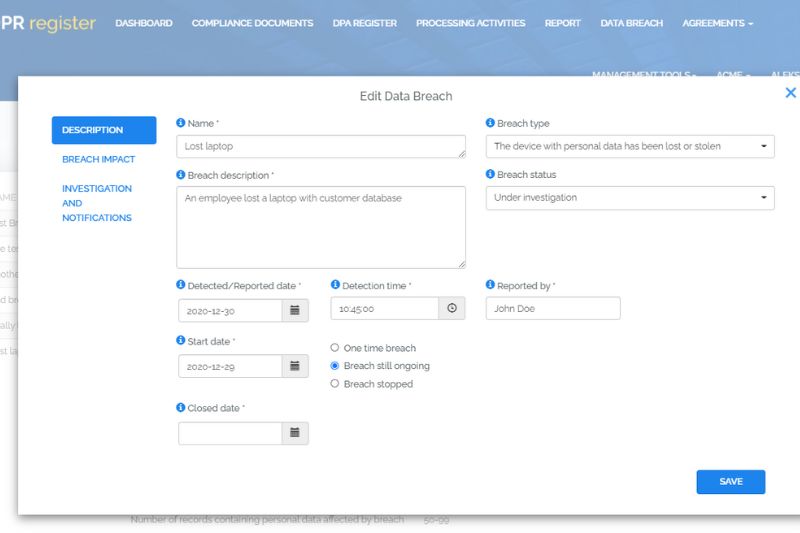Viewport: 800px width, 533px height.
Task: Click the Edit Data Breach title
Action: coord(406,96)
